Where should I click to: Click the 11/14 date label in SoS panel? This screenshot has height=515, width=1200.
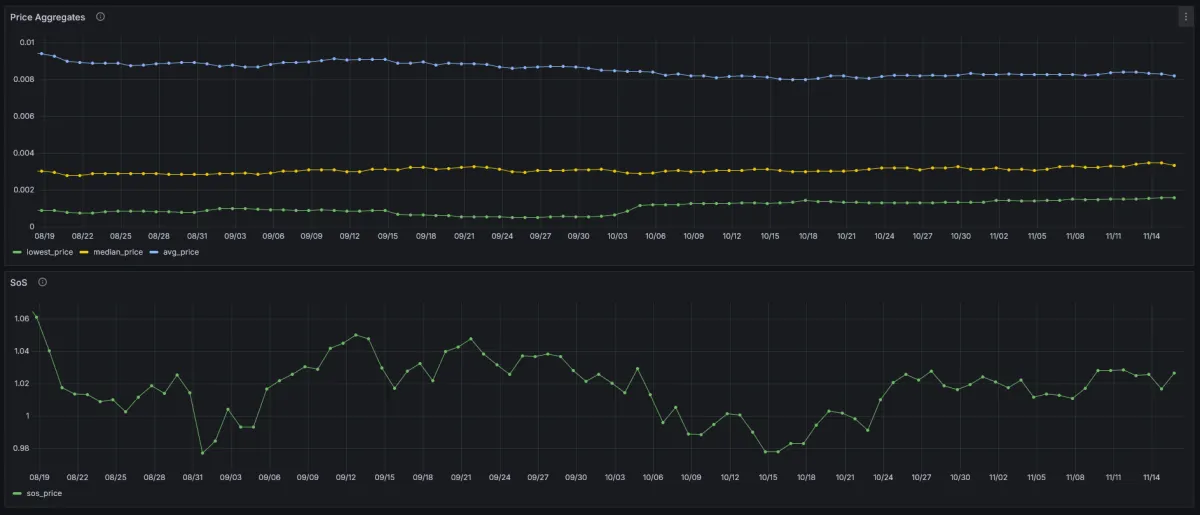click(1151, 478)
